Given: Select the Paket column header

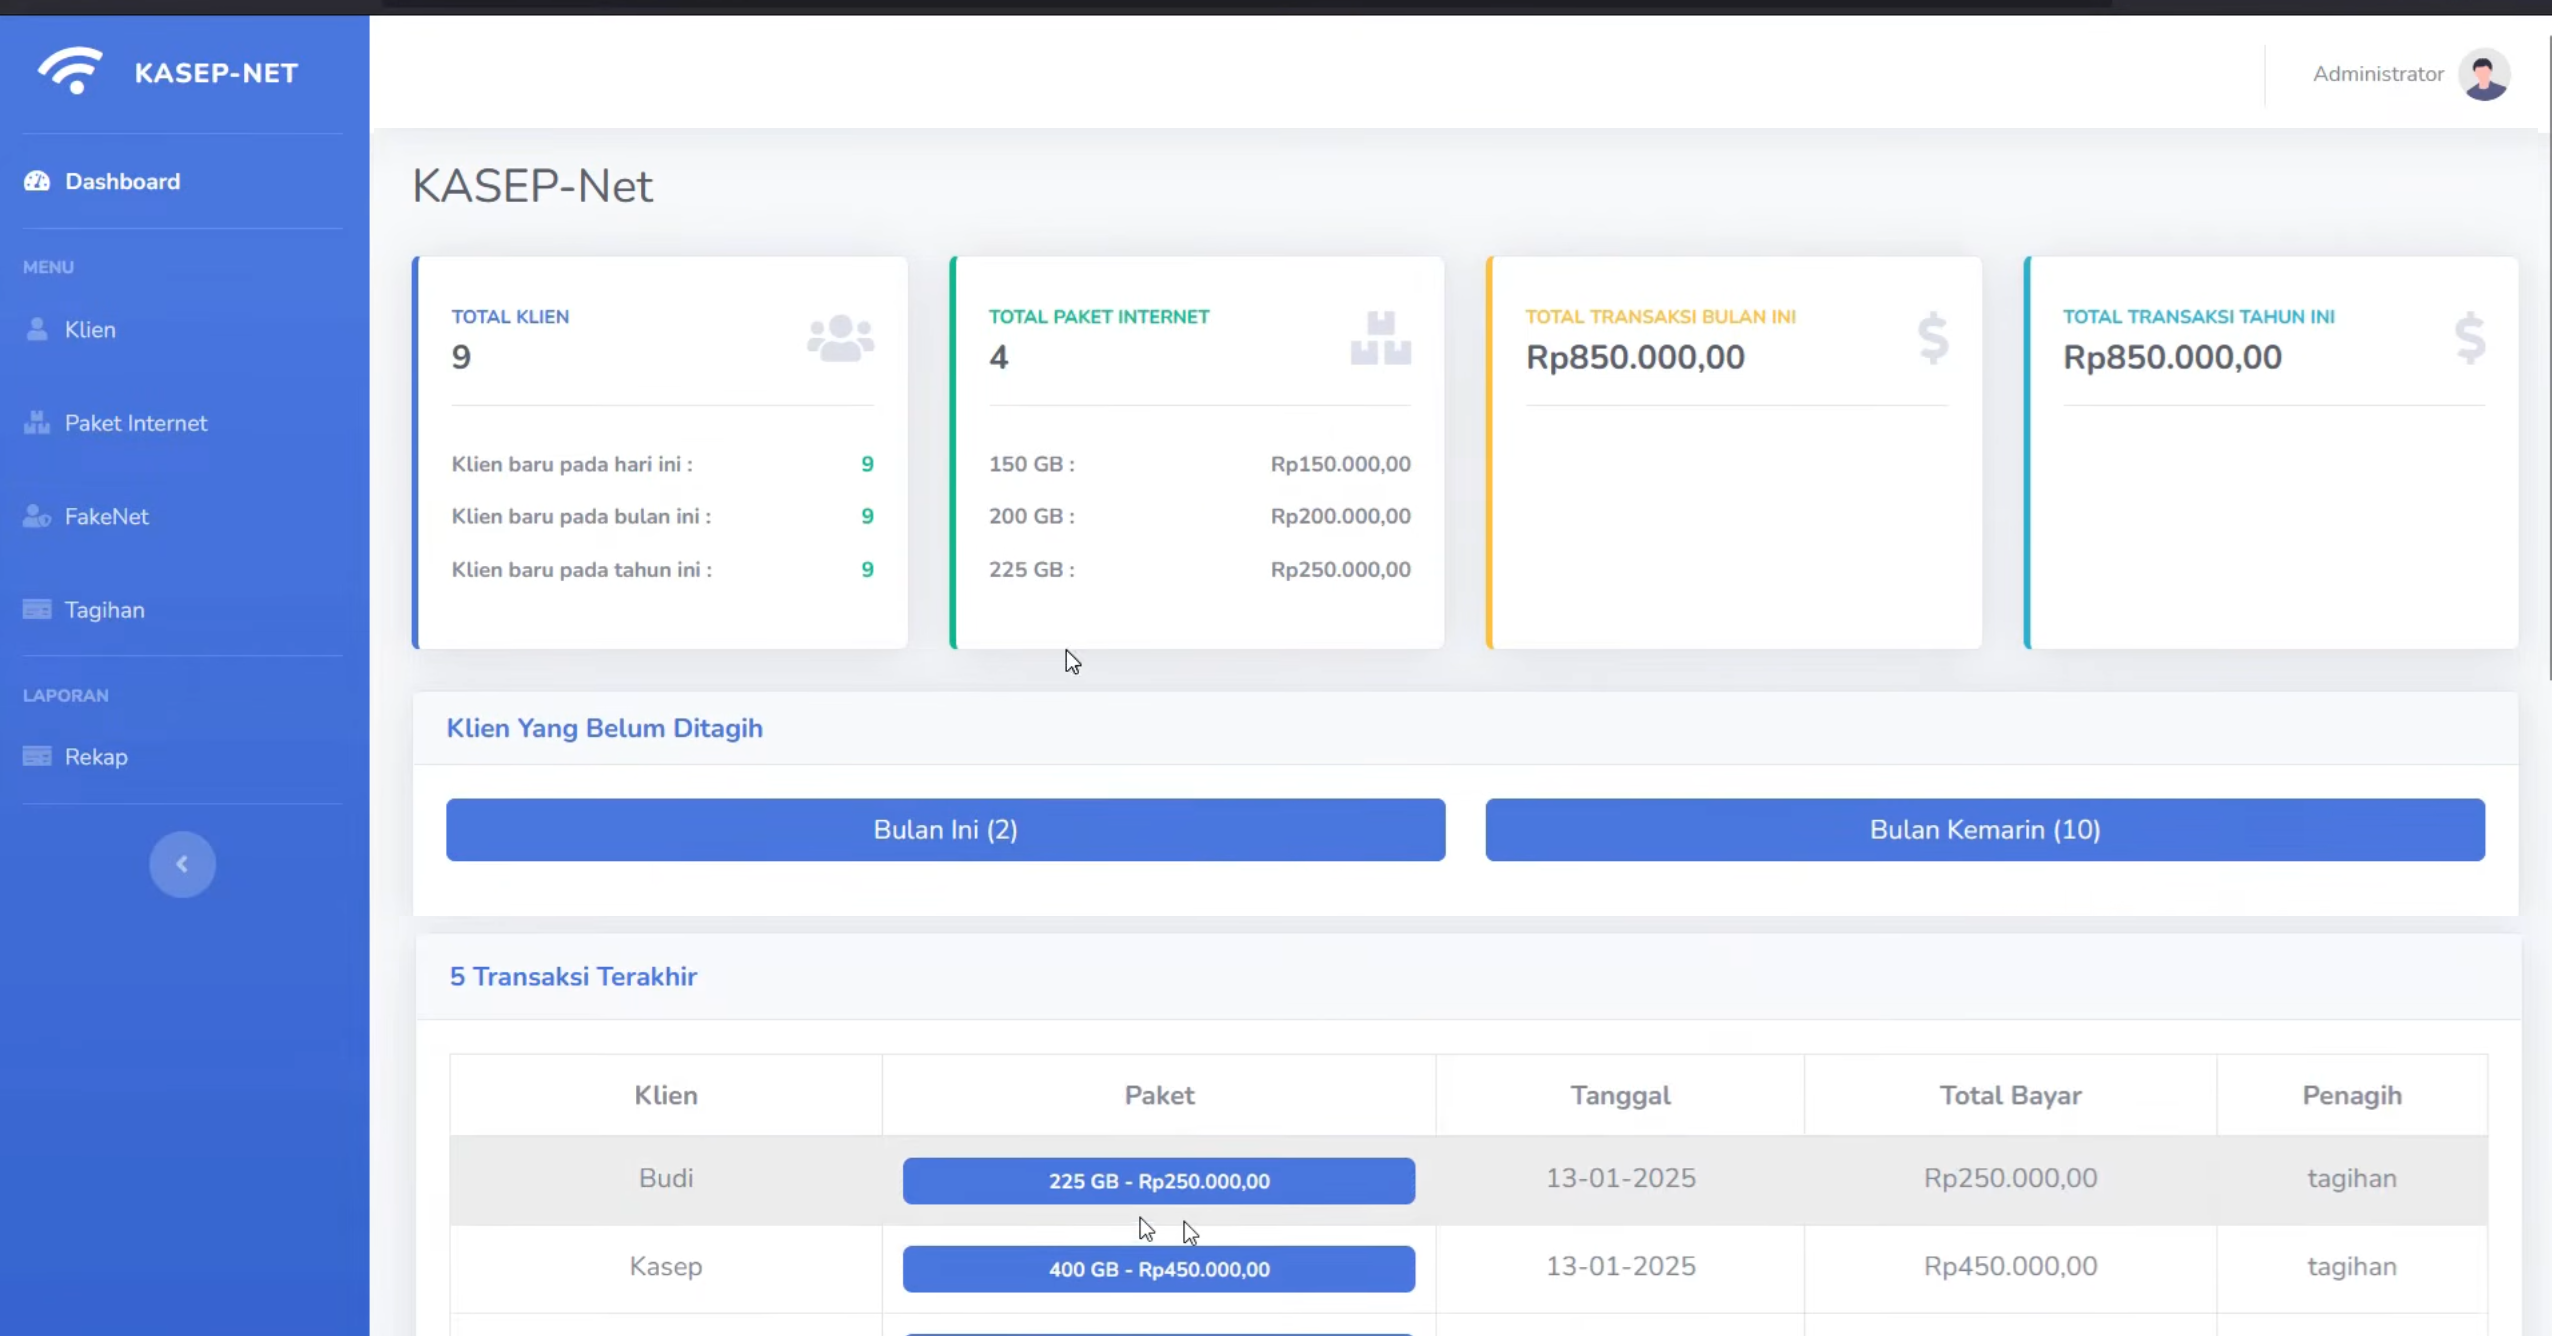Looking at the screenshot, I should pyautogui.click(x=1159, y=1095).
